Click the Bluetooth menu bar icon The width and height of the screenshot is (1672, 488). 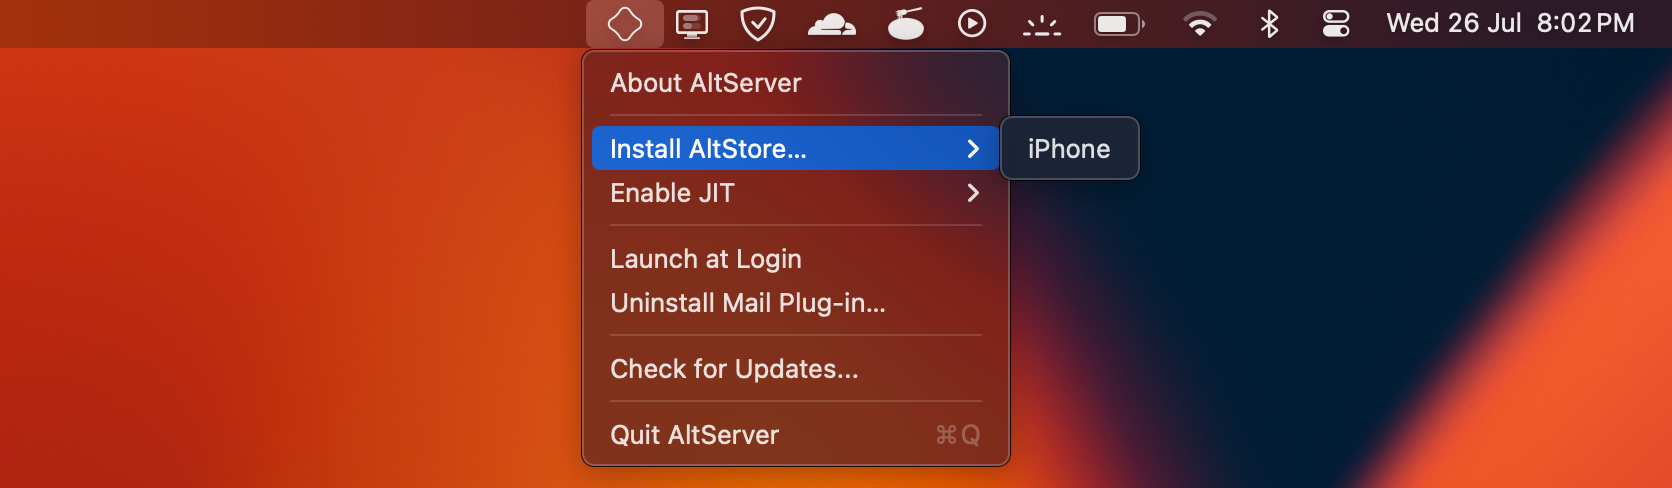(1269, 23)
